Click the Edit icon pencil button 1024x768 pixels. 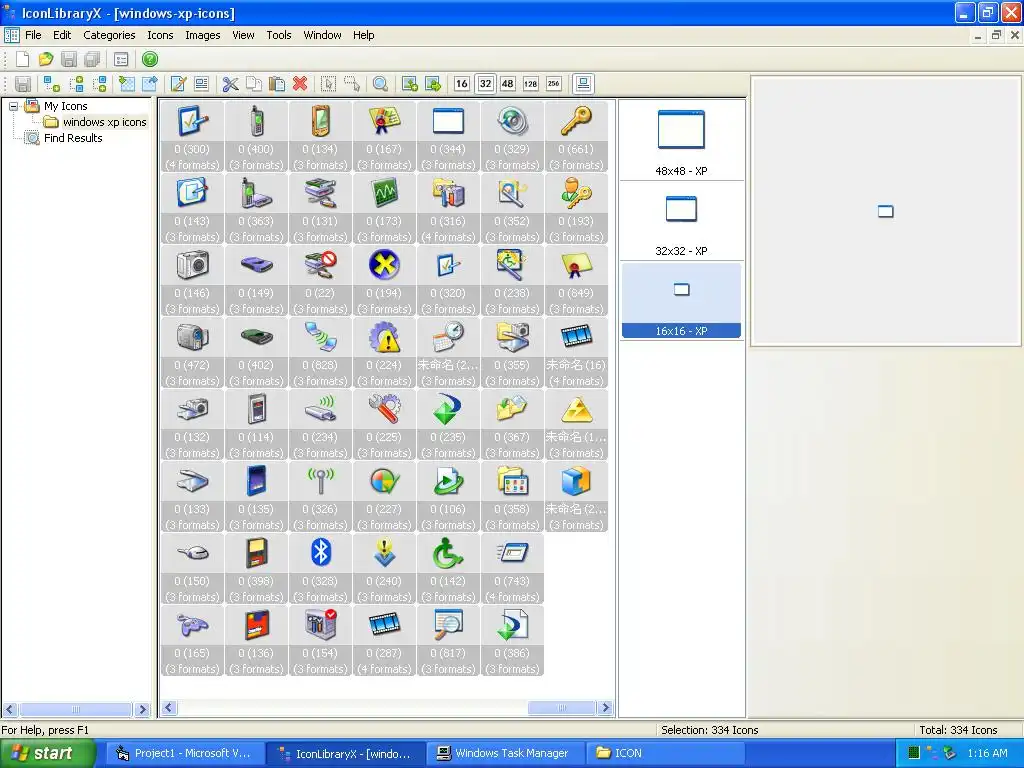[x=178, y=84]
